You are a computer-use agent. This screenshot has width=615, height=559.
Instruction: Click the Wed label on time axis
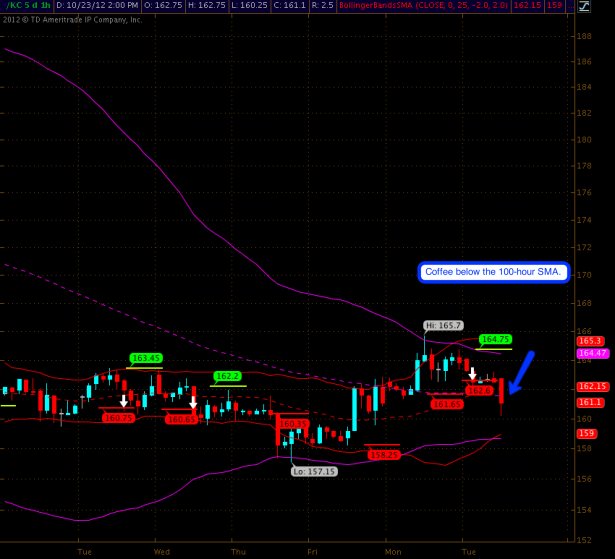(161, 550)
